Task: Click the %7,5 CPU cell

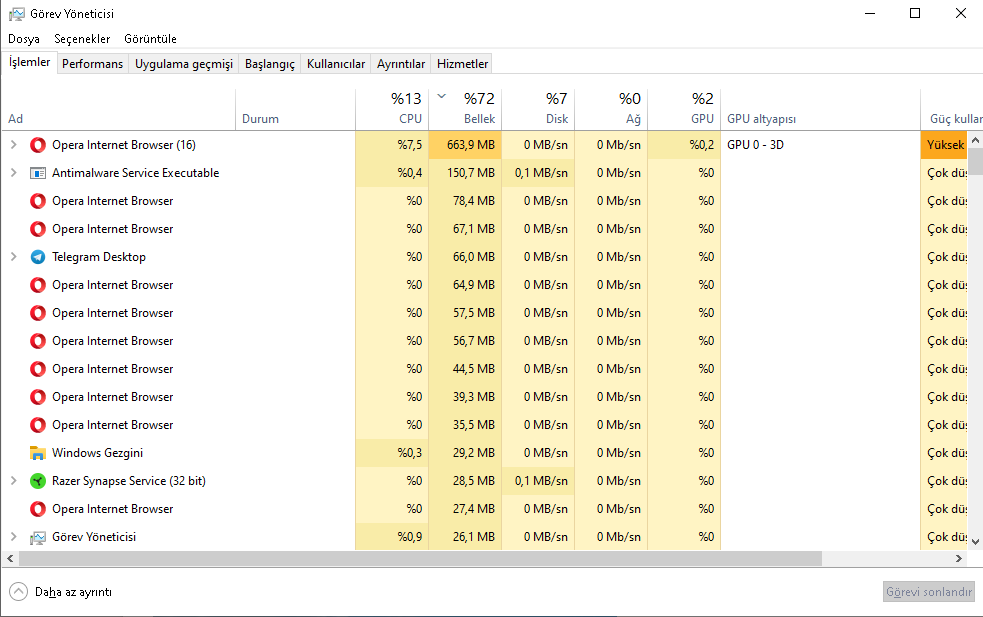Action: (x=392, y=145)
